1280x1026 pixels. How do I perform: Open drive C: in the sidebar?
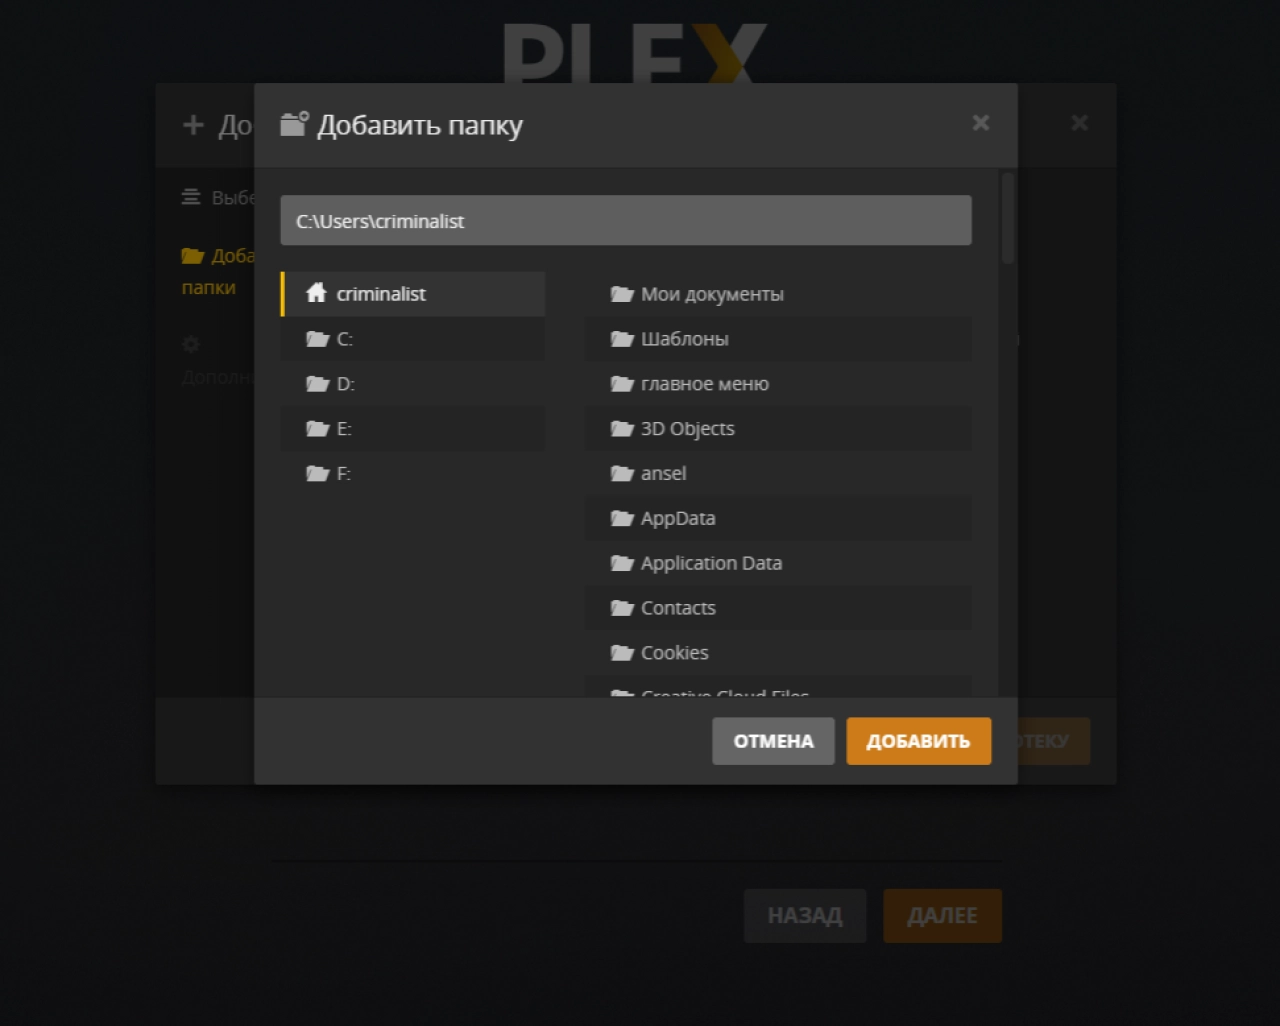pyautogui.click(x=413, y=339)
